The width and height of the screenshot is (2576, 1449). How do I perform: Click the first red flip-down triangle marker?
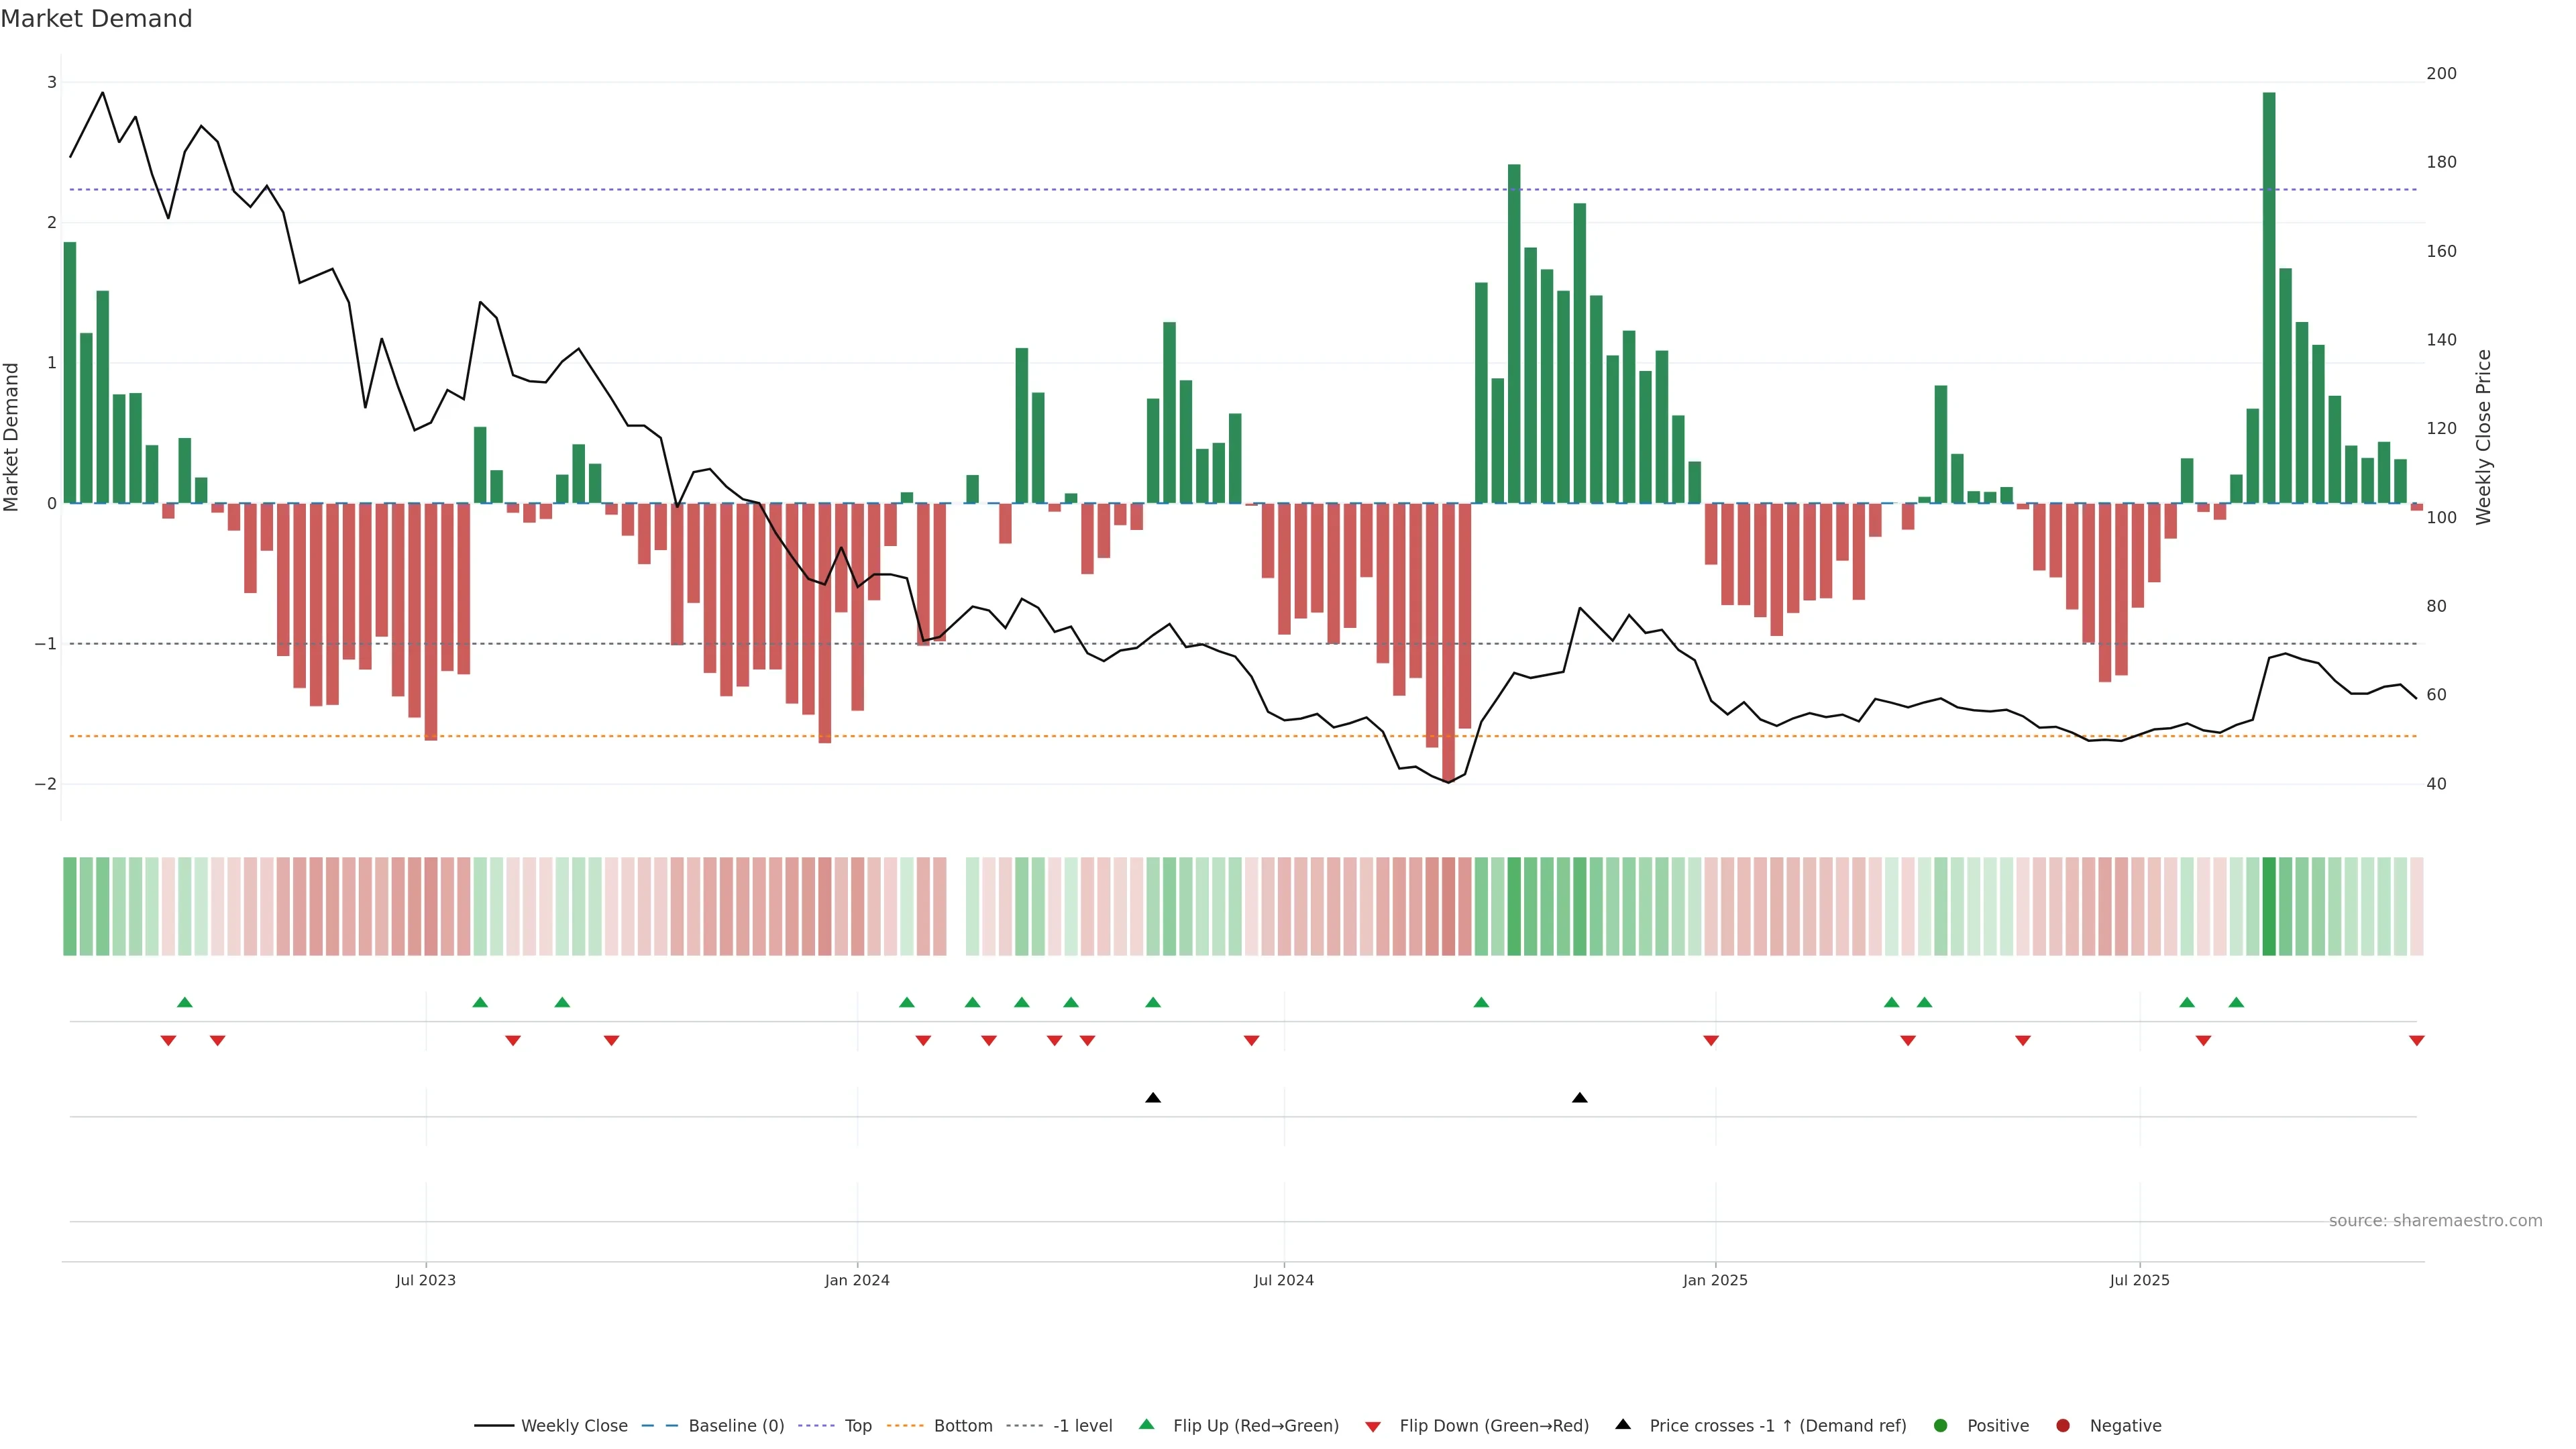[168, 1041]
